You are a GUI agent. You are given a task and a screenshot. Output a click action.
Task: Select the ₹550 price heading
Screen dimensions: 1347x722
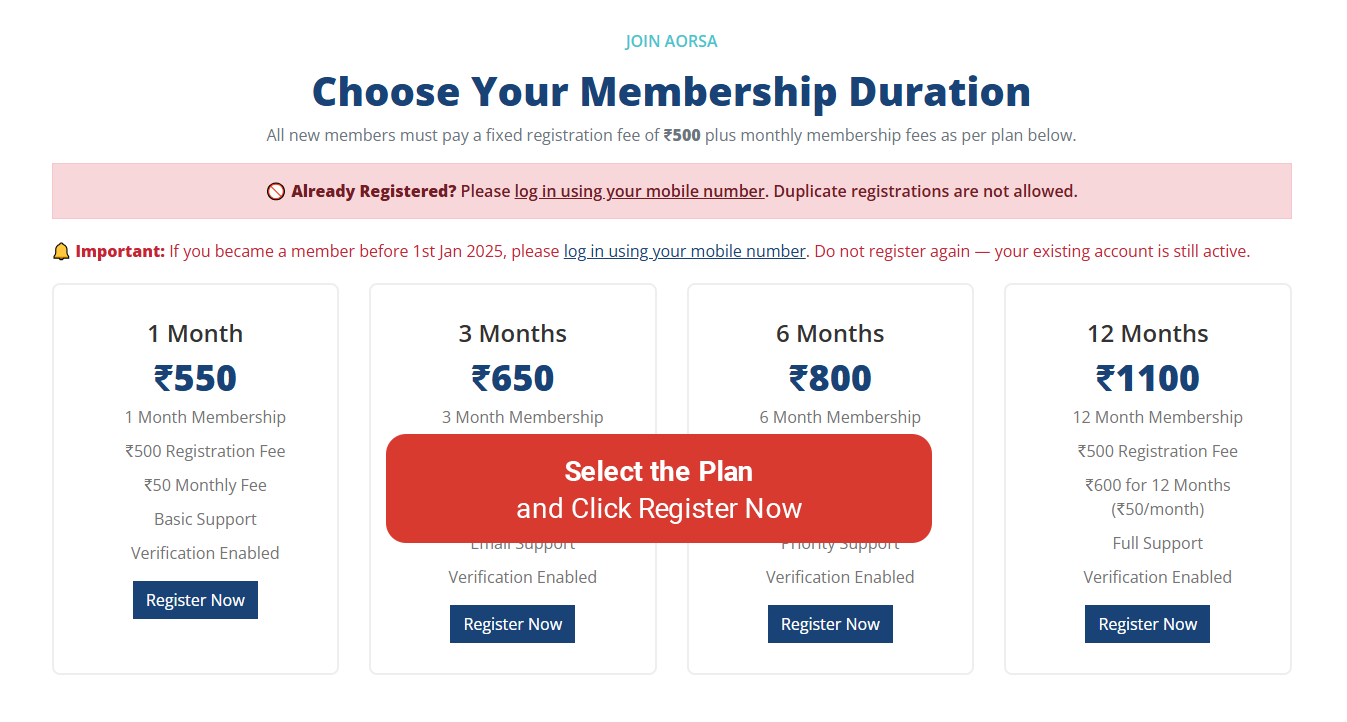tap(195, 379)
